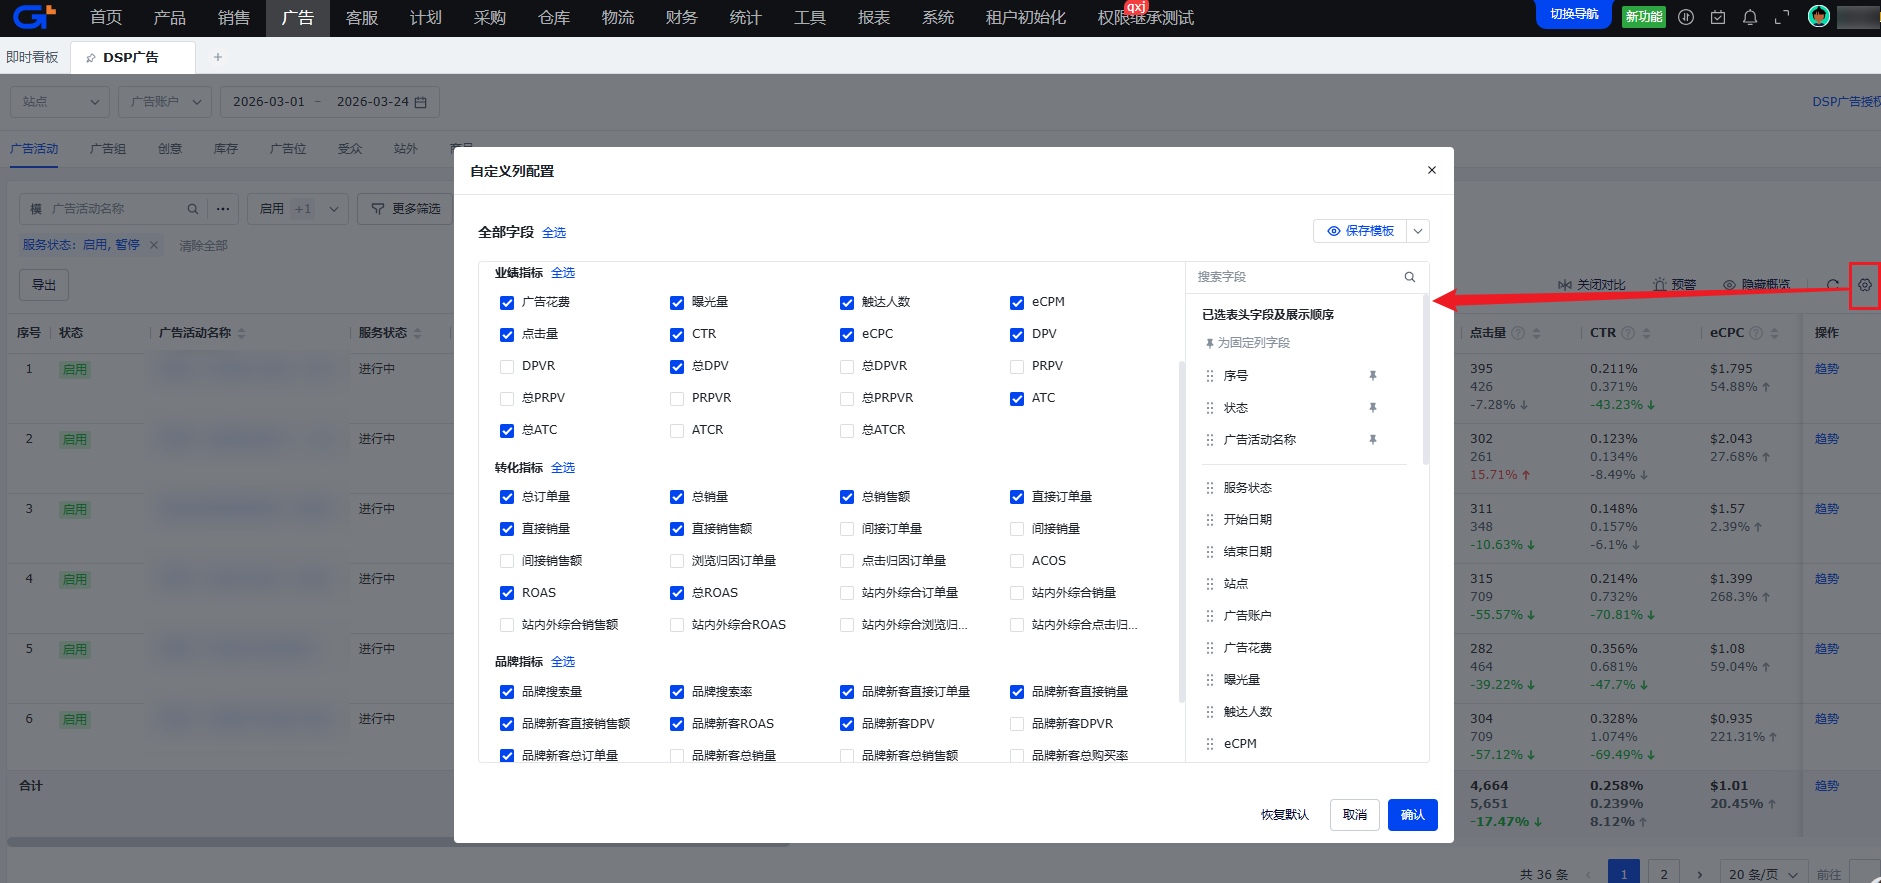
Task: Open the page size 20 条/页 dropdown
Action: [1763, 874]
